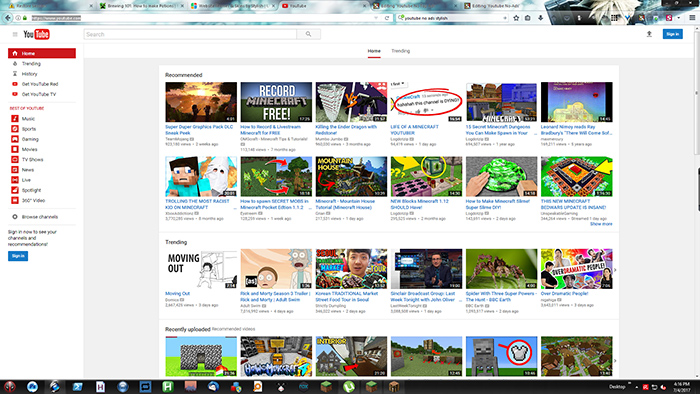This screenshot has width=700, height=394.
Task: Click the taskbar clock
Action: 681,387
